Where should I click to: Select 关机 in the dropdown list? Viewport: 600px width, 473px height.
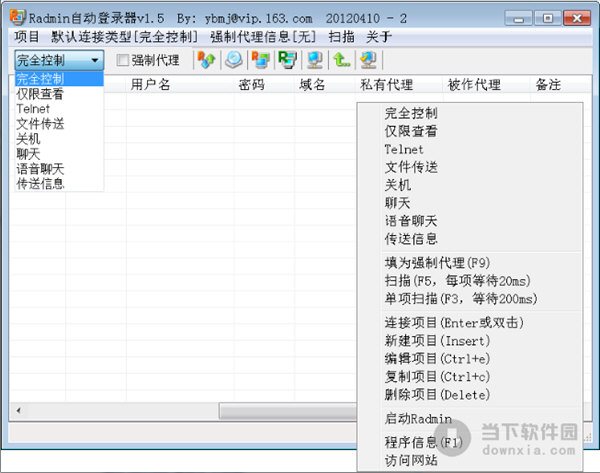pos(59,139)
